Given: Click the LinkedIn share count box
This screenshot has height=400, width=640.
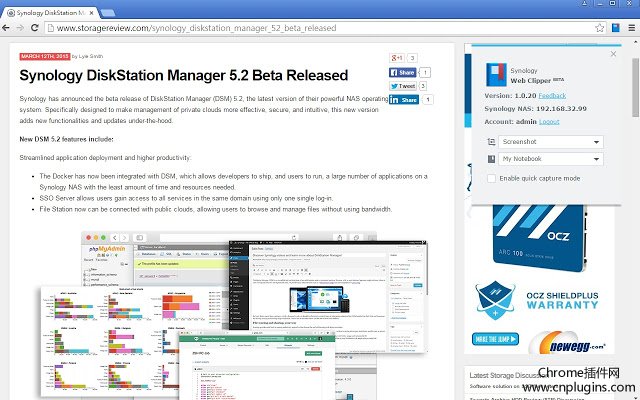Looking at the screenshot, I should 427,100.
